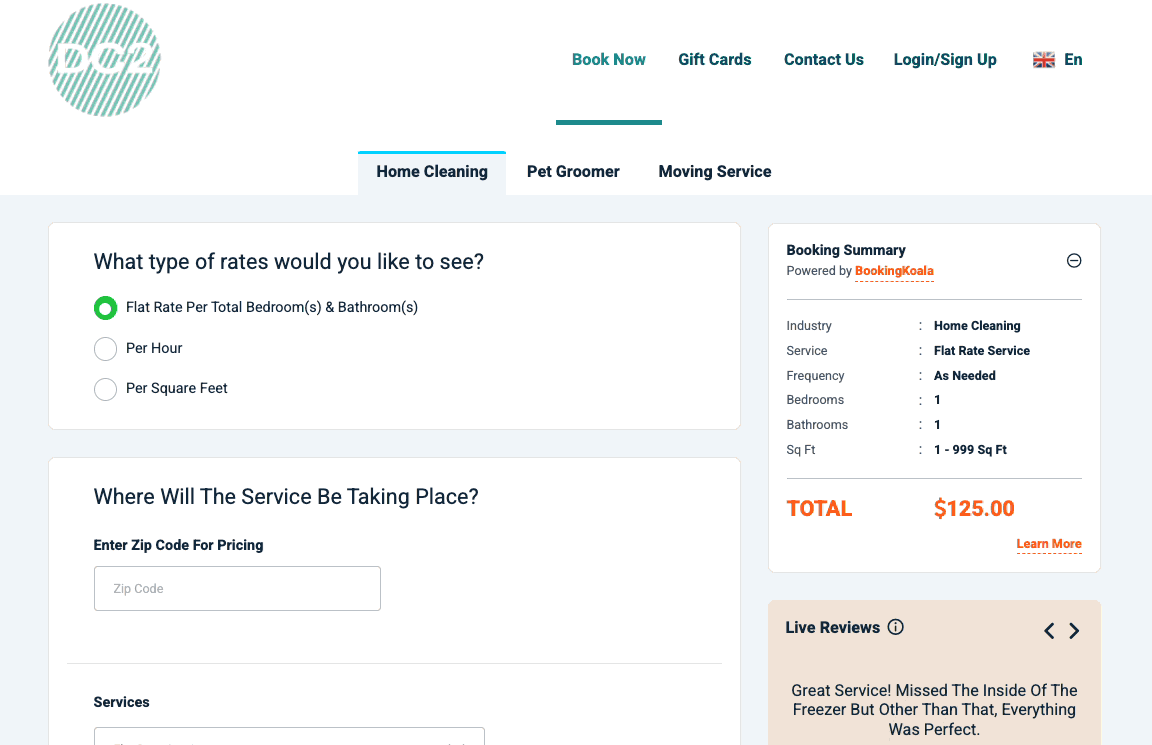The height and width of the screenshot is (745, 1152).
Task: Choose the Per Square Feet rate option
Action: click(x=105, y=389)
